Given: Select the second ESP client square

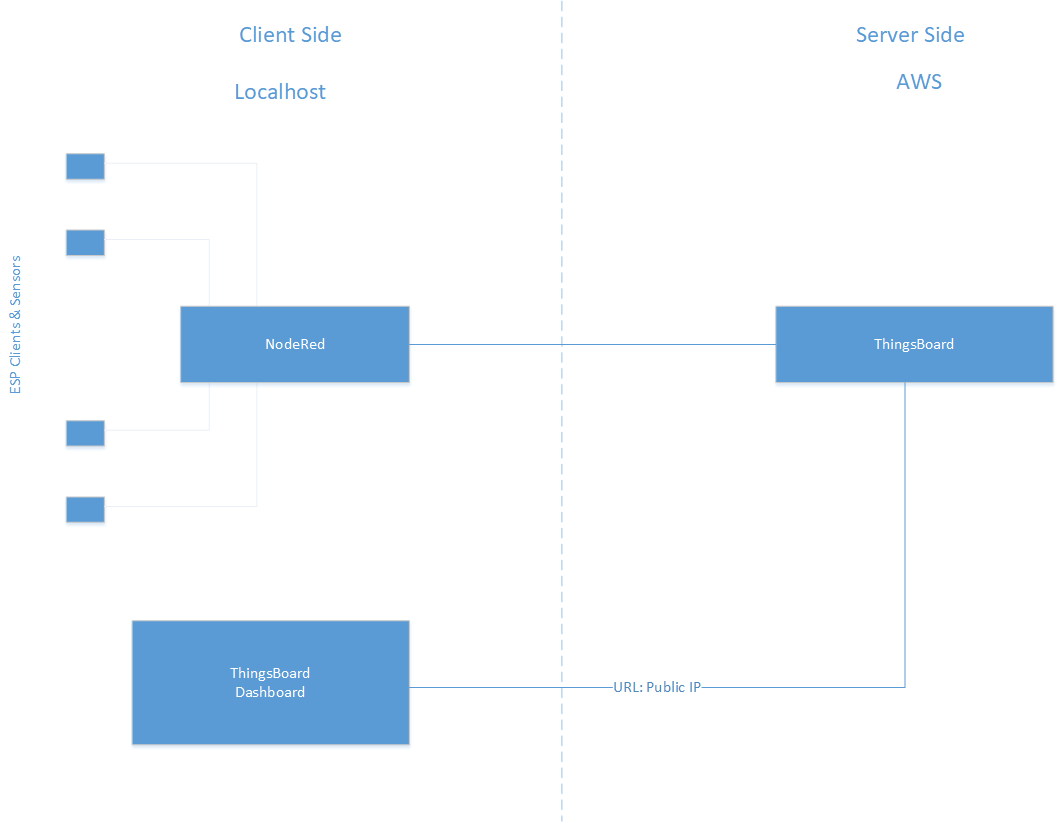Looking at the screenshot, I should tap(85, 242).
